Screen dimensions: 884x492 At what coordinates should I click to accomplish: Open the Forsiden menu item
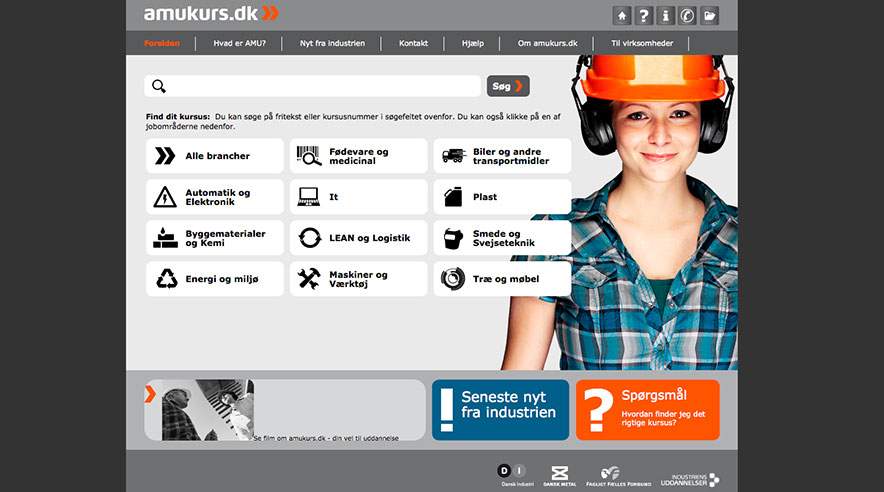point(162,43)
